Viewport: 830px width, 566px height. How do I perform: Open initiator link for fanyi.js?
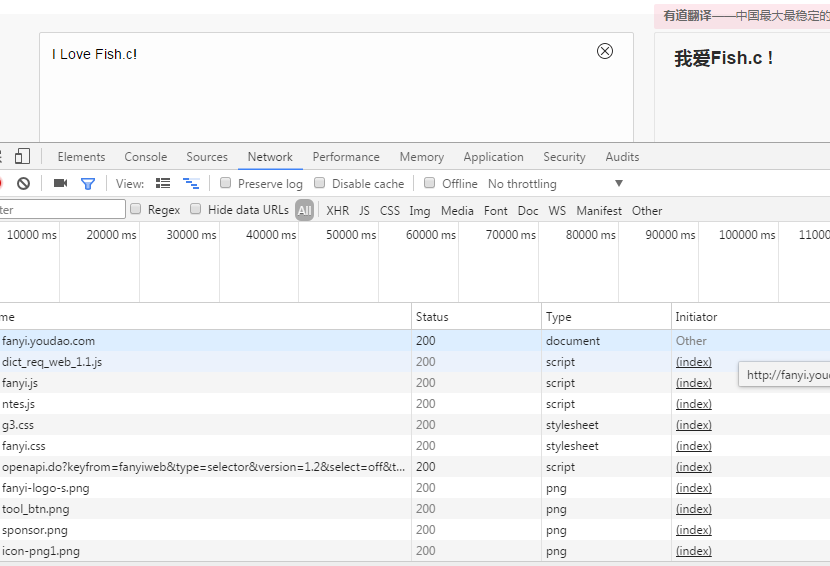pyautogui.click(x=694, y=383)
